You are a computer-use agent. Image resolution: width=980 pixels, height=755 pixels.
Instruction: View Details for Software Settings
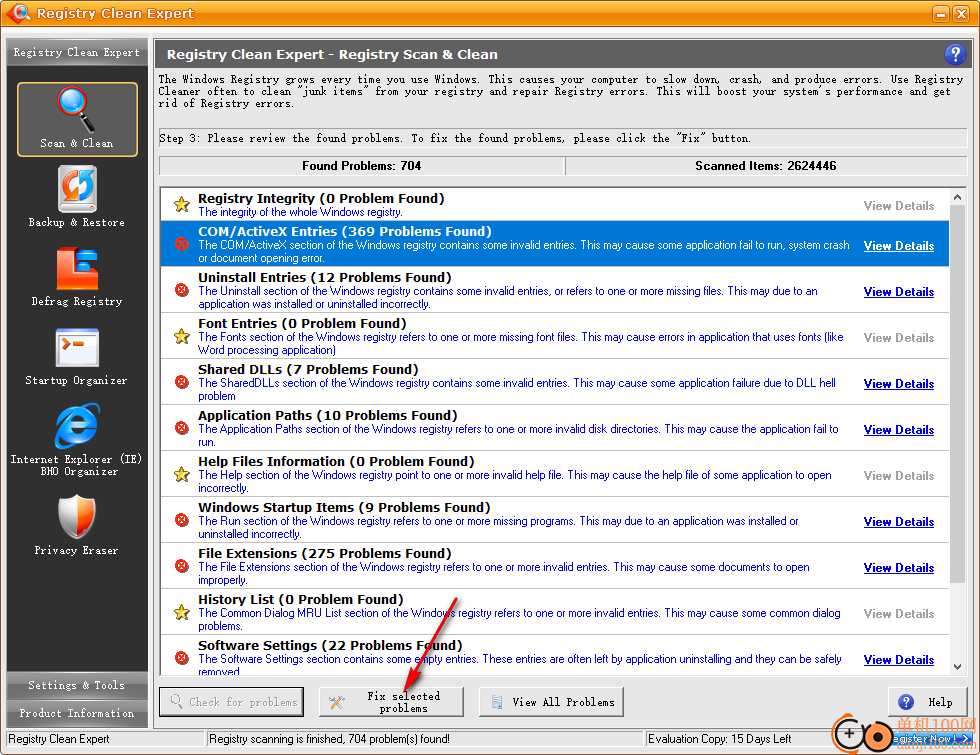pyautogui.click(x=899, y=660)
